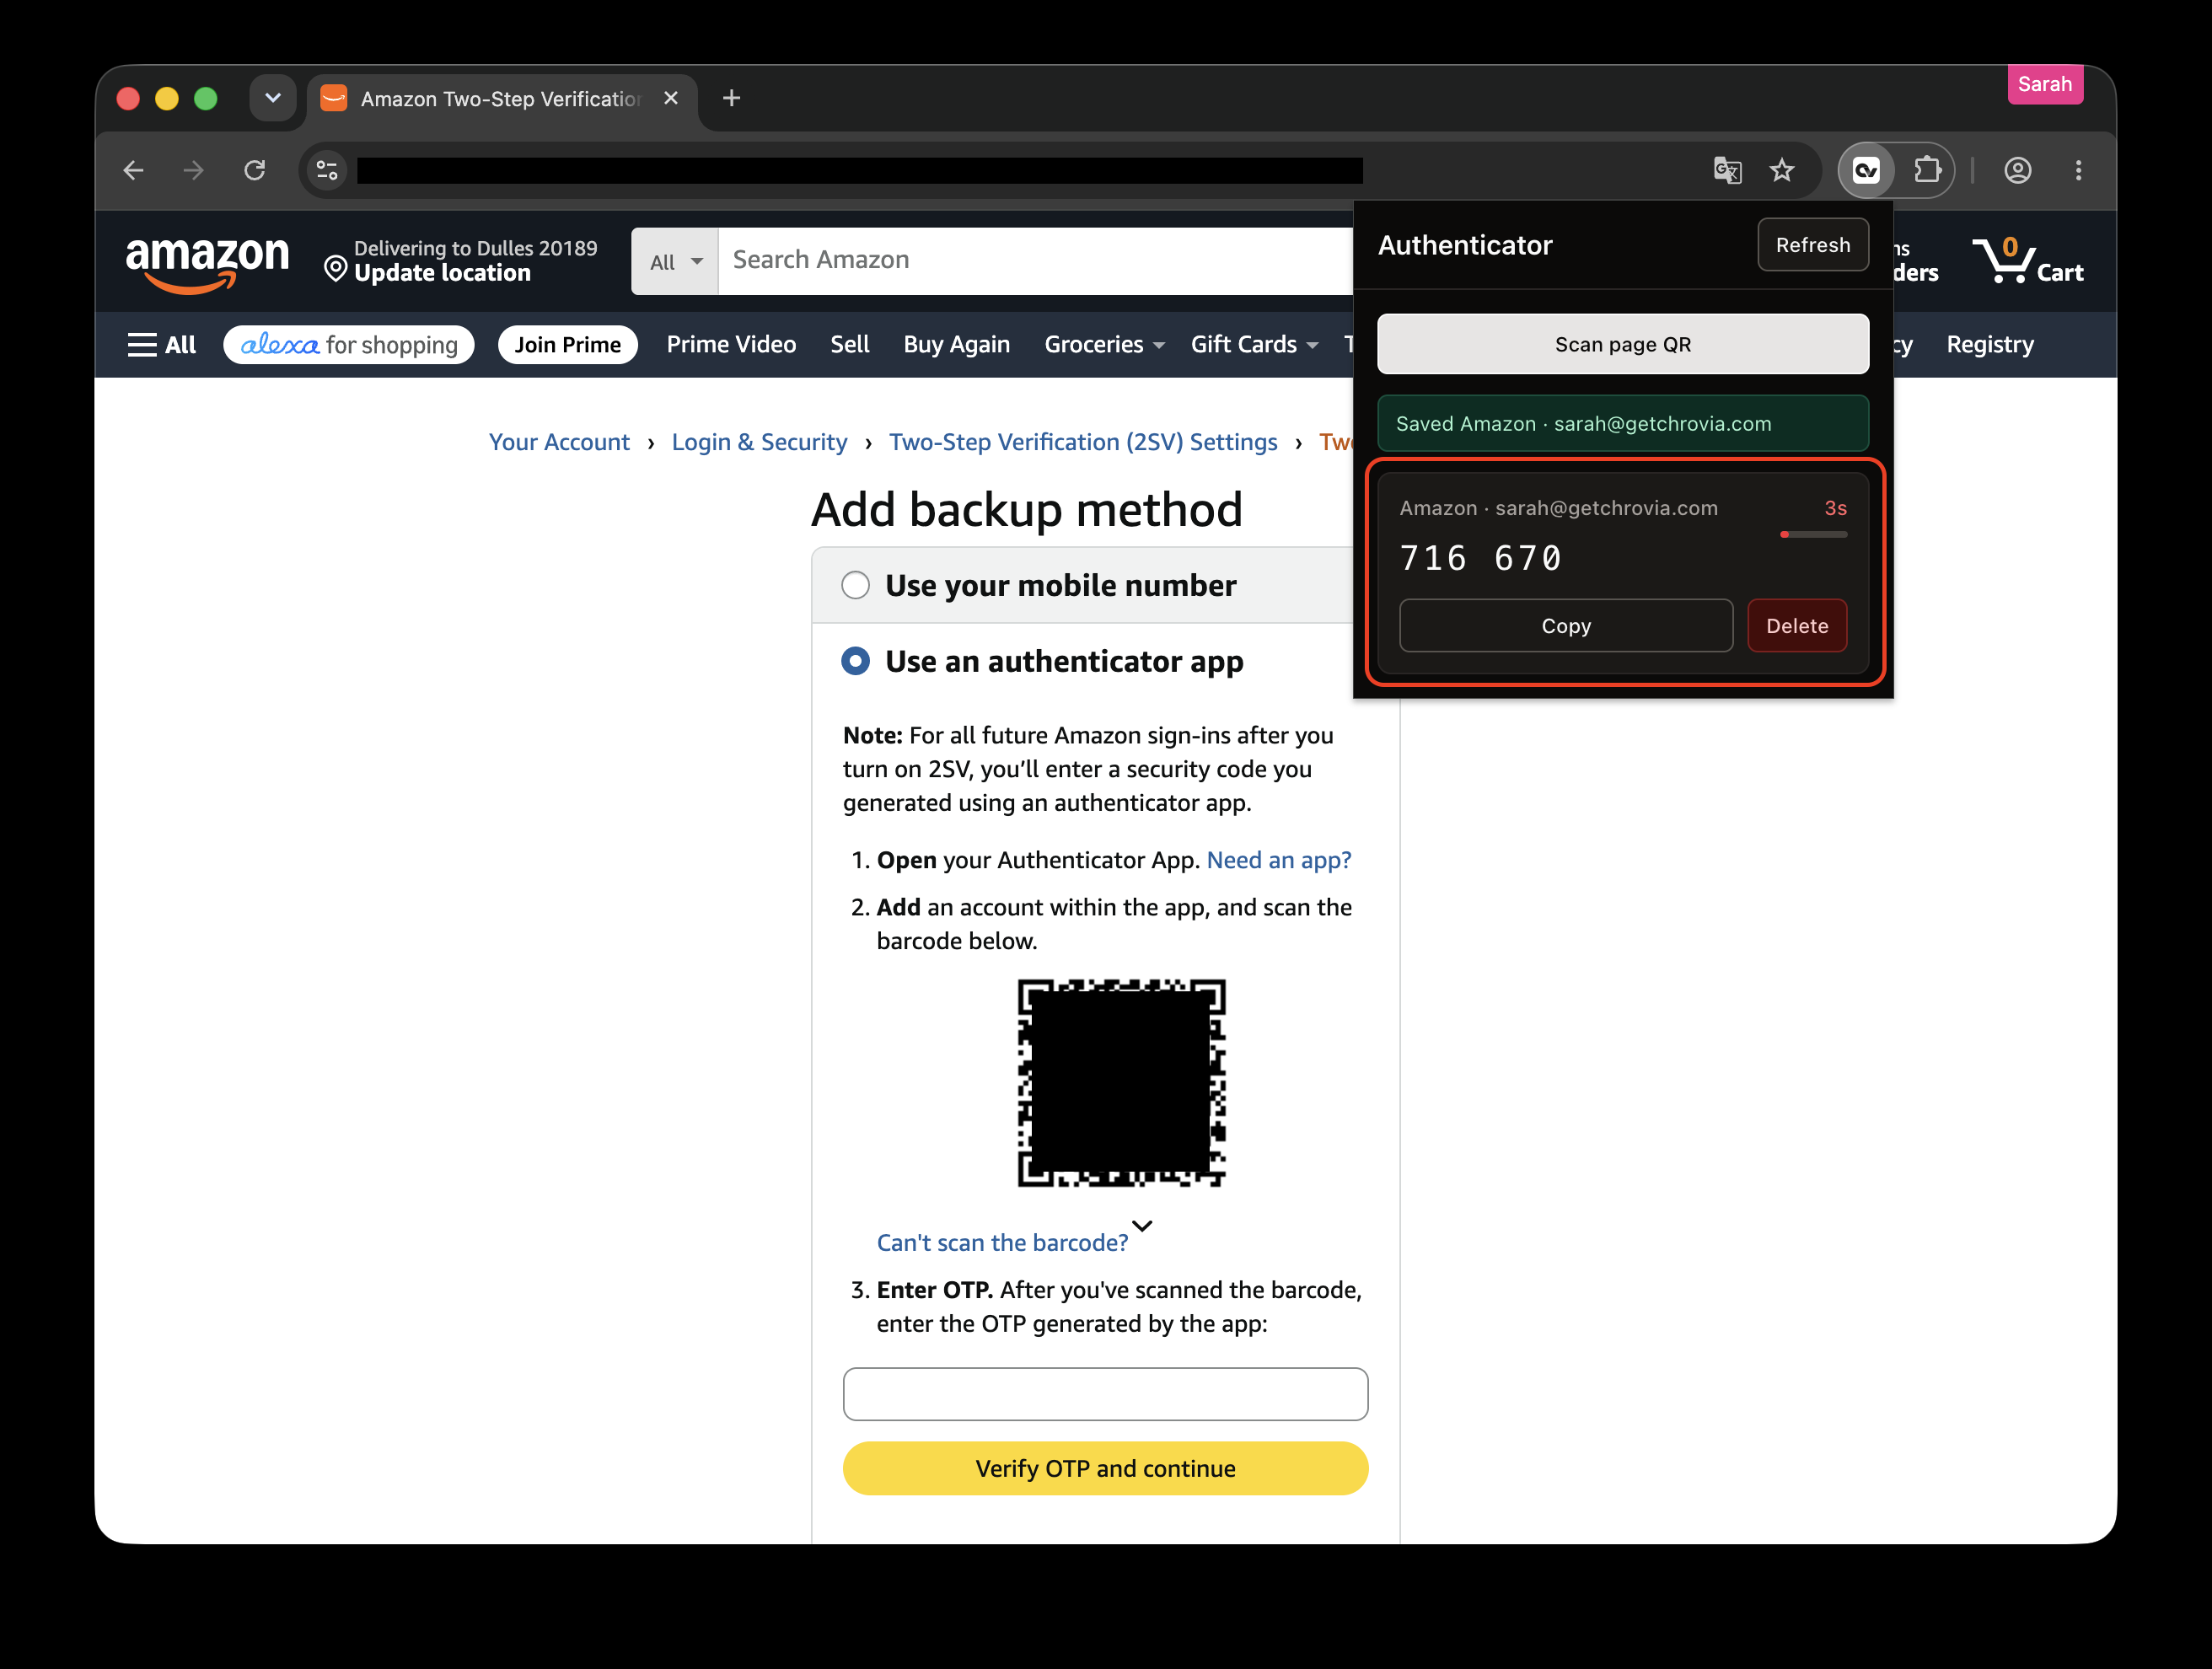Open the extensions puzzle icon
Viewport: 2212px width, 1669px height.
pos(1927,170)
